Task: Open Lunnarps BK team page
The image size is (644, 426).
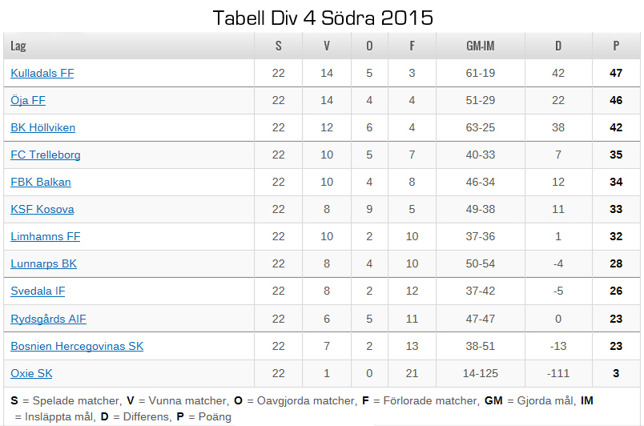Action: coord(44,263)
